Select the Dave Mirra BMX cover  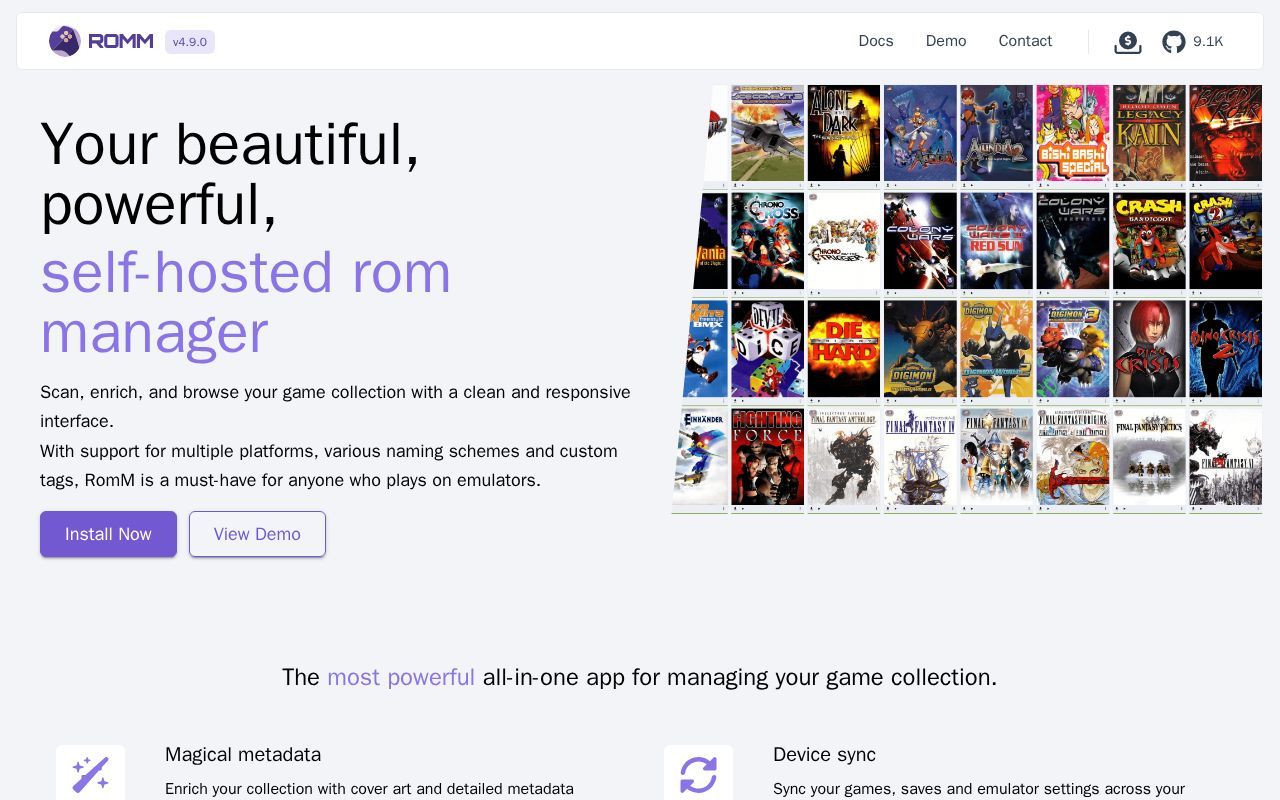click(706, 349)
